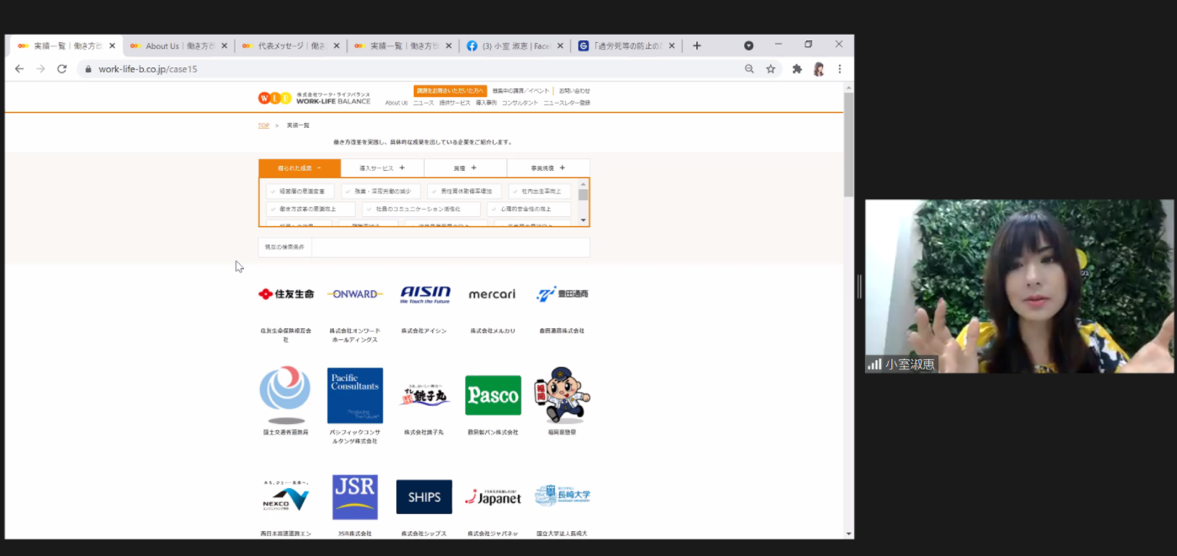Open the ONWARD company logo
Viewport: 1177px width, 556px height.
(x=355, y=294)
